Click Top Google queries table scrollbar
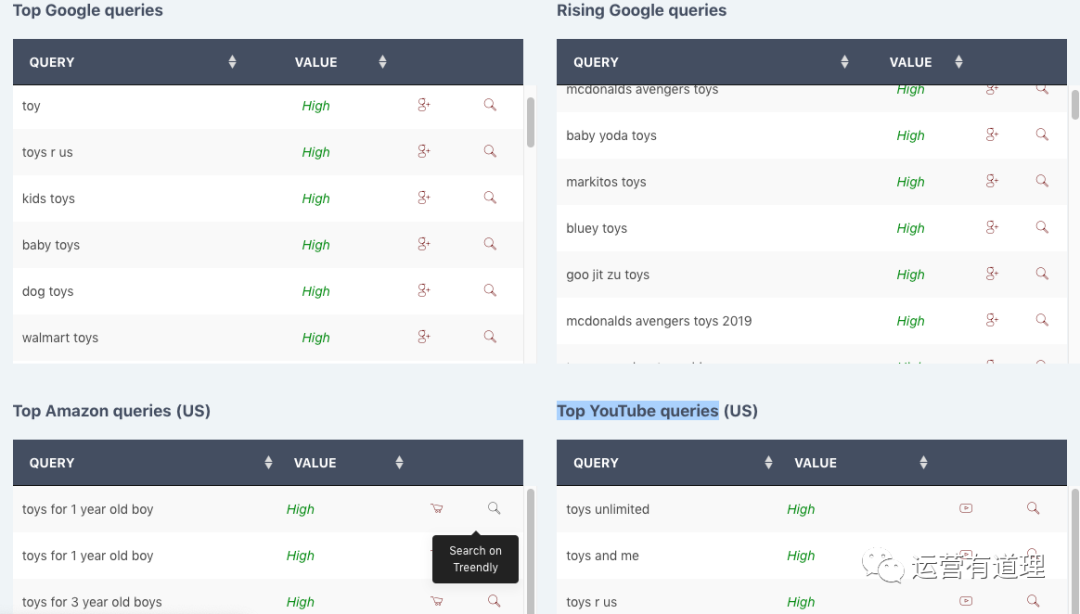This screenshot has height=614, width=1080. 530,122
